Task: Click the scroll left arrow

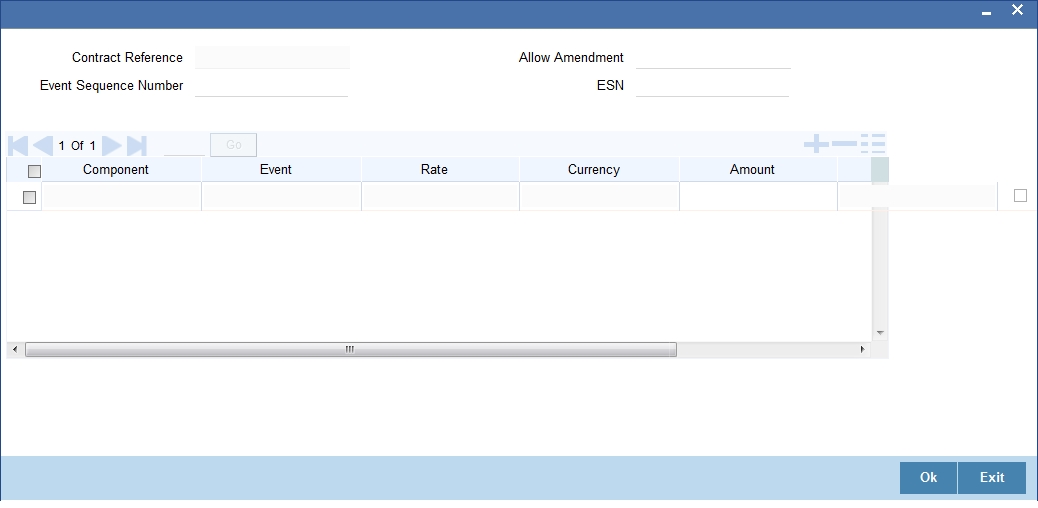Action: click(15, 349)
